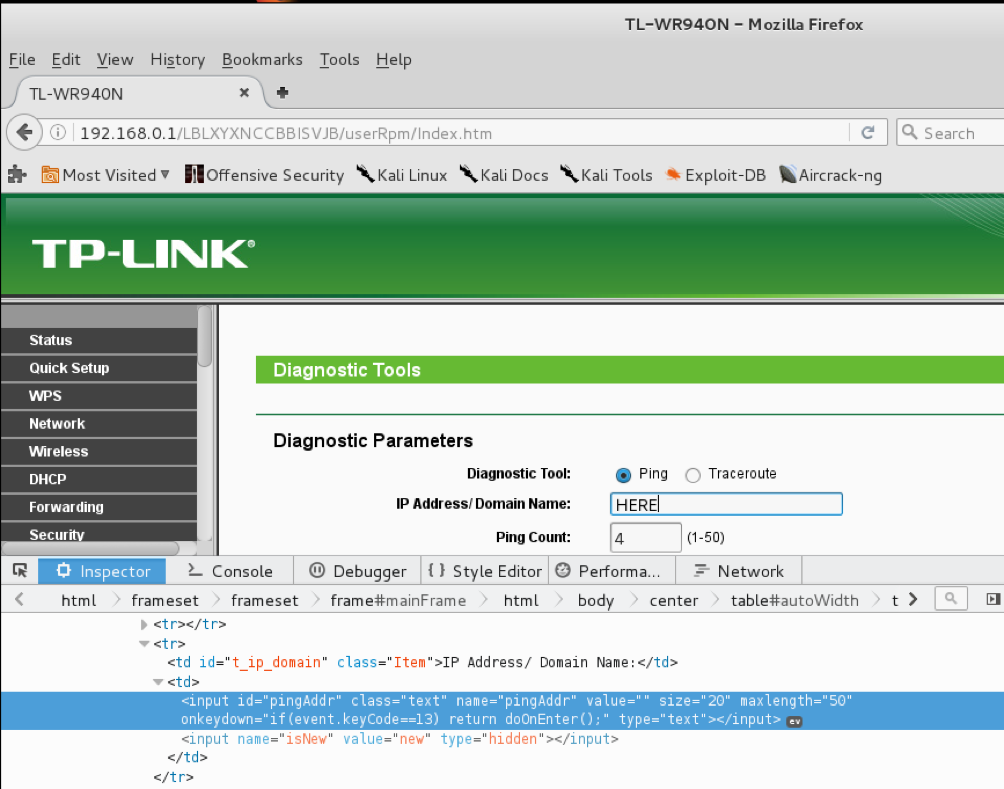Open the Edit menu
Image resolution: width=1004 pixels, height=789 pixels.
[65, 60]
